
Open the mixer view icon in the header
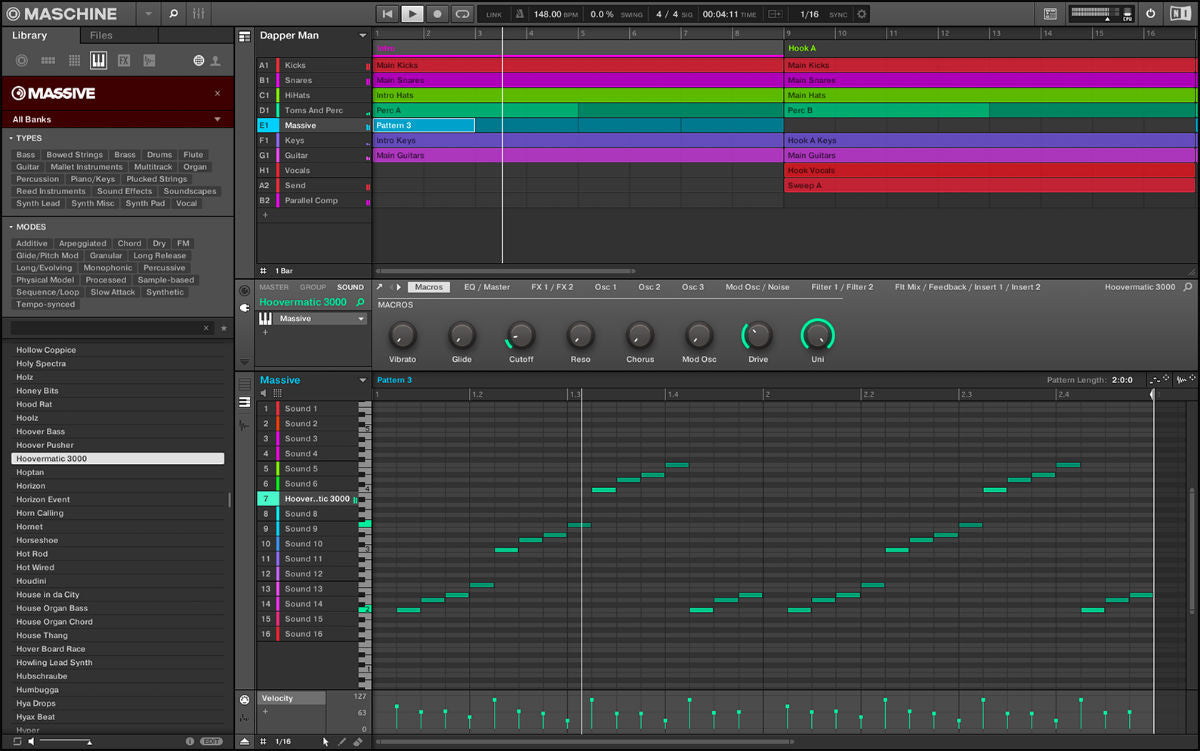pyautogui.click(x=198, y=14)
